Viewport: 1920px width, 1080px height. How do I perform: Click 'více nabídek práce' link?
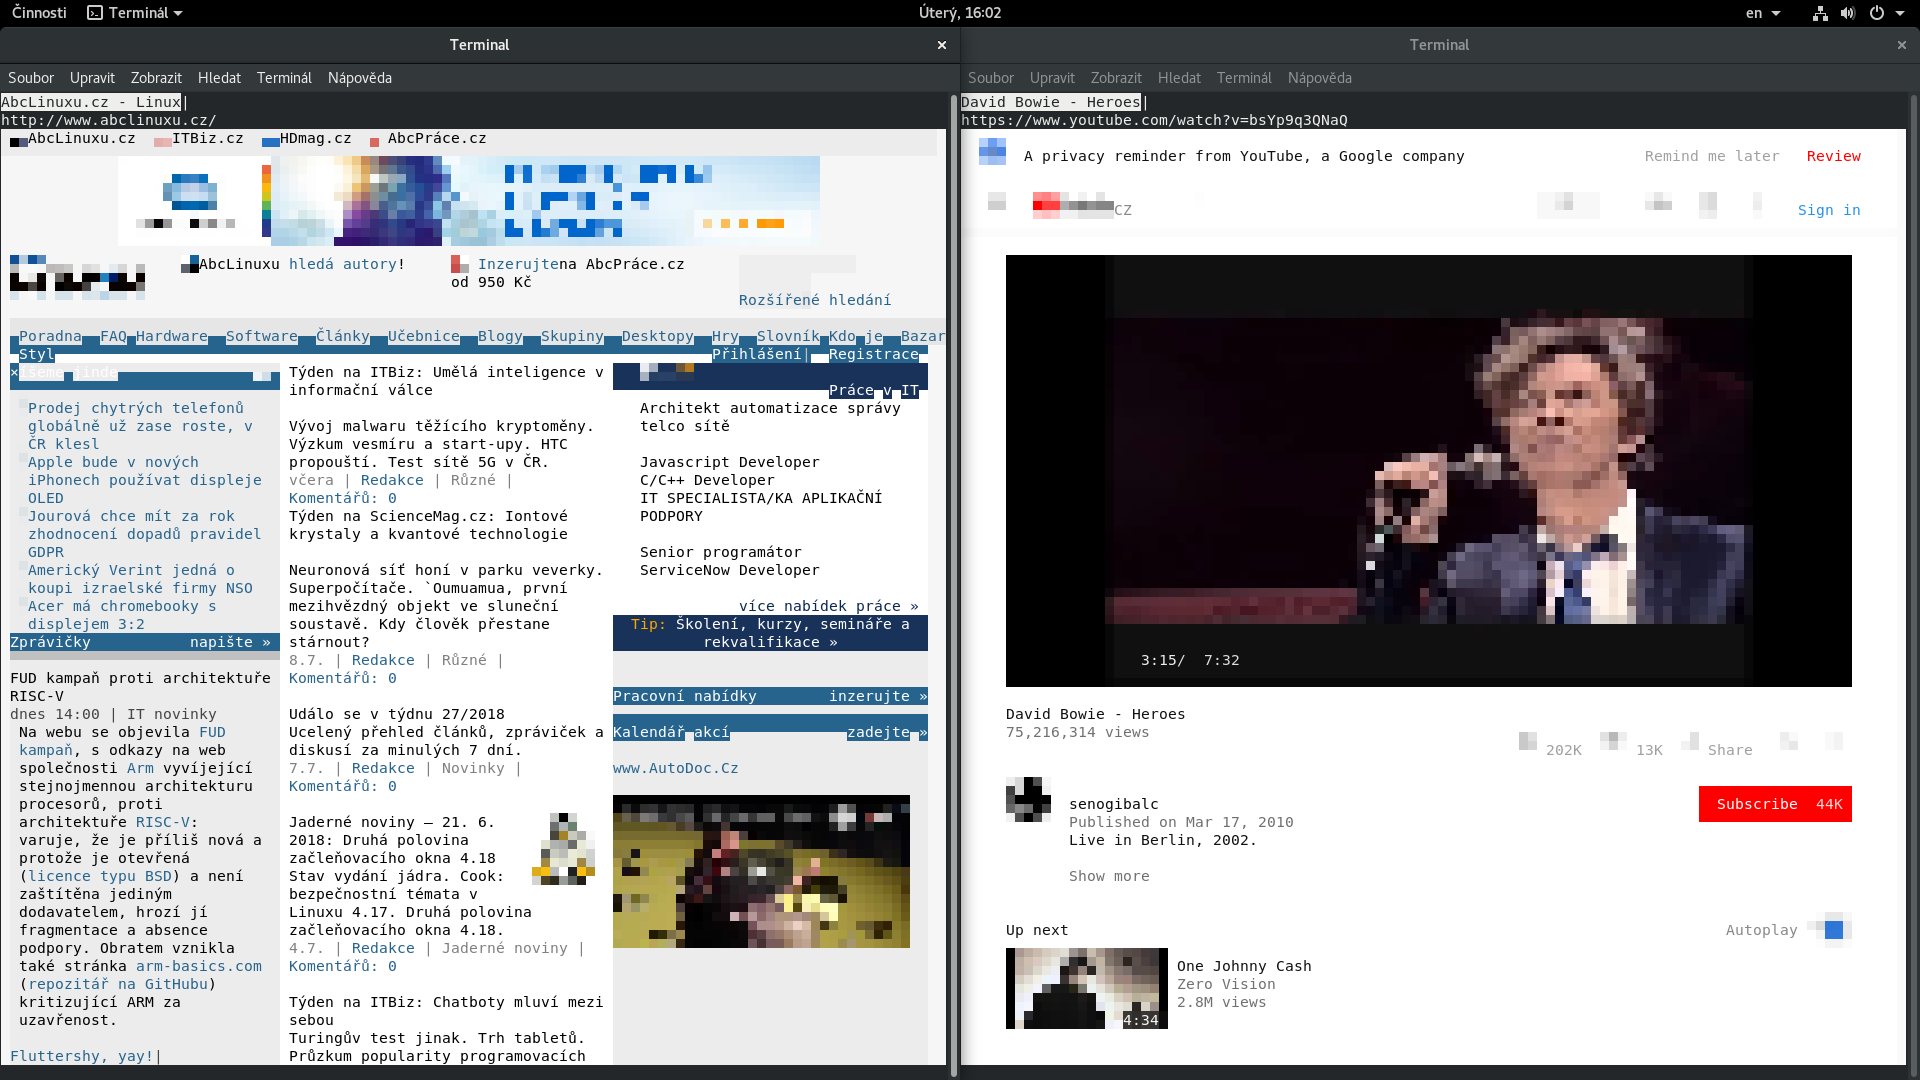click(829, 607)
